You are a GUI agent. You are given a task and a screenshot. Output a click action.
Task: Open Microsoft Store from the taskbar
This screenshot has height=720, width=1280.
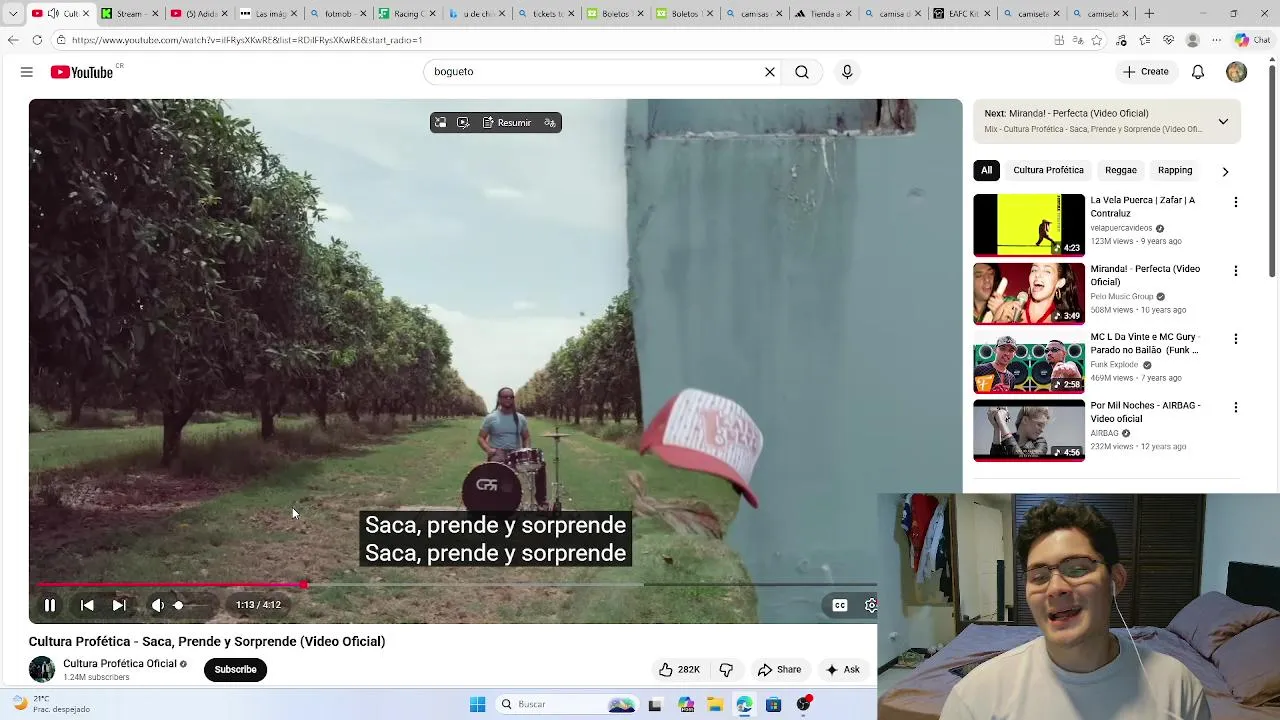773,704
